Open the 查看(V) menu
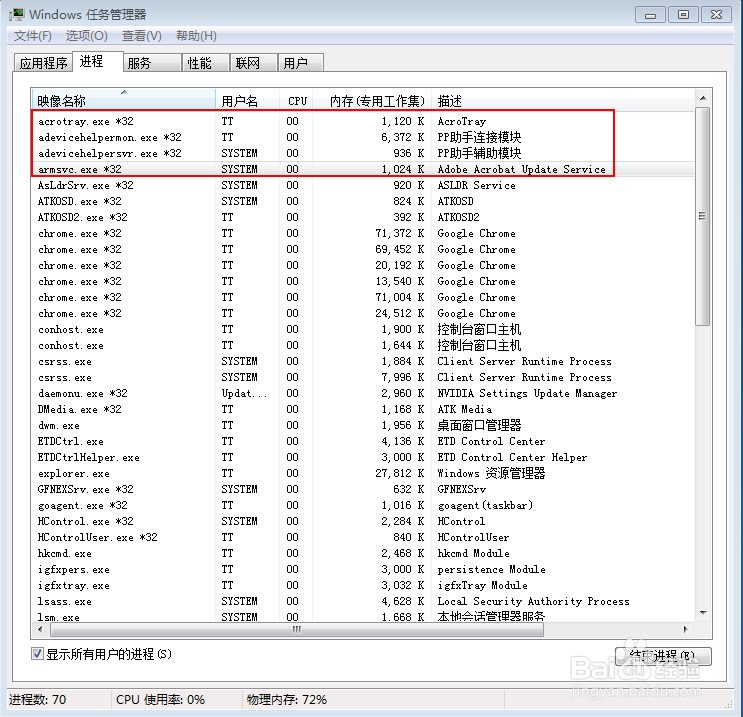This screenshot has height=717, width=743. click(142, 36)
